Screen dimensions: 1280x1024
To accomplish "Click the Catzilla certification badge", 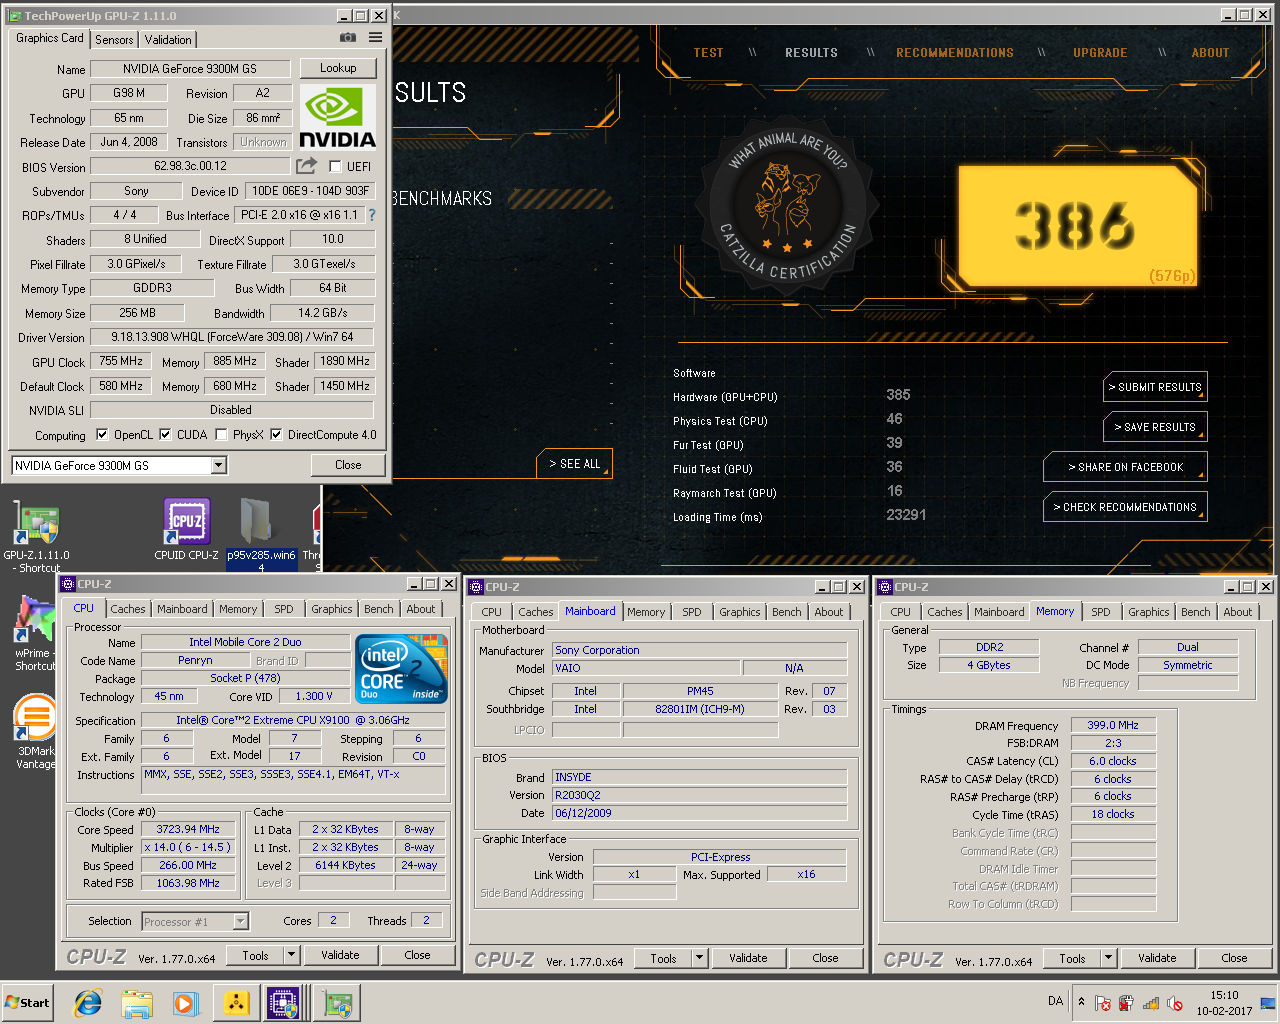I will 788,203.
